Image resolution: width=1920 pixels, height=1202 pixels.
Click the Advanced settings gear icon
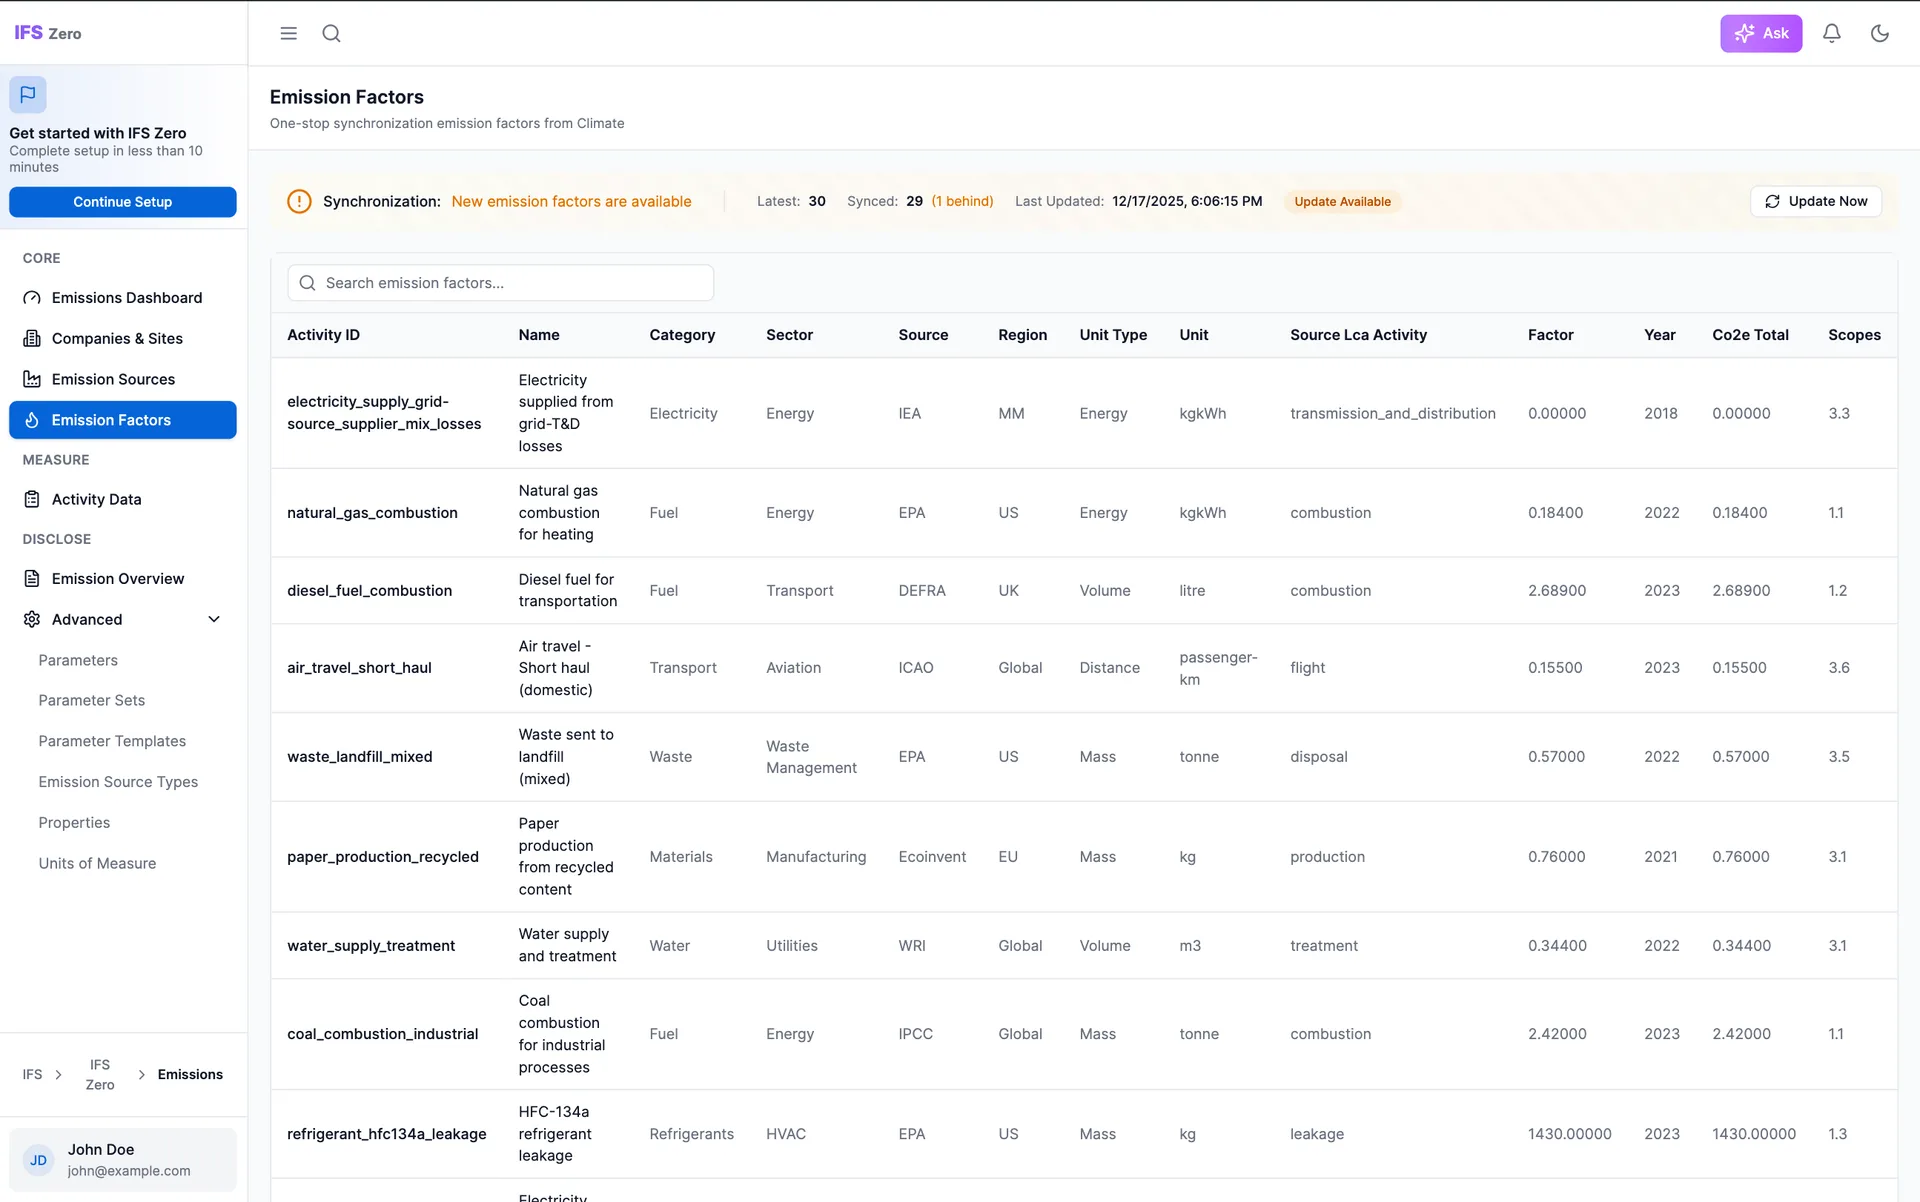pos(31,619)
